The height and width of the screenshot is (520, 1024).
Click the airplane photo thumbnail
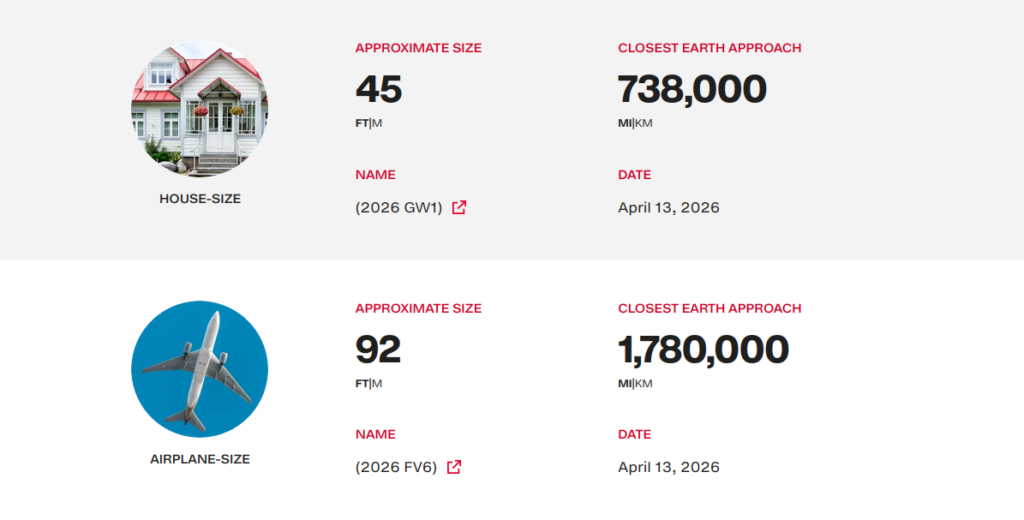(200, 369)
